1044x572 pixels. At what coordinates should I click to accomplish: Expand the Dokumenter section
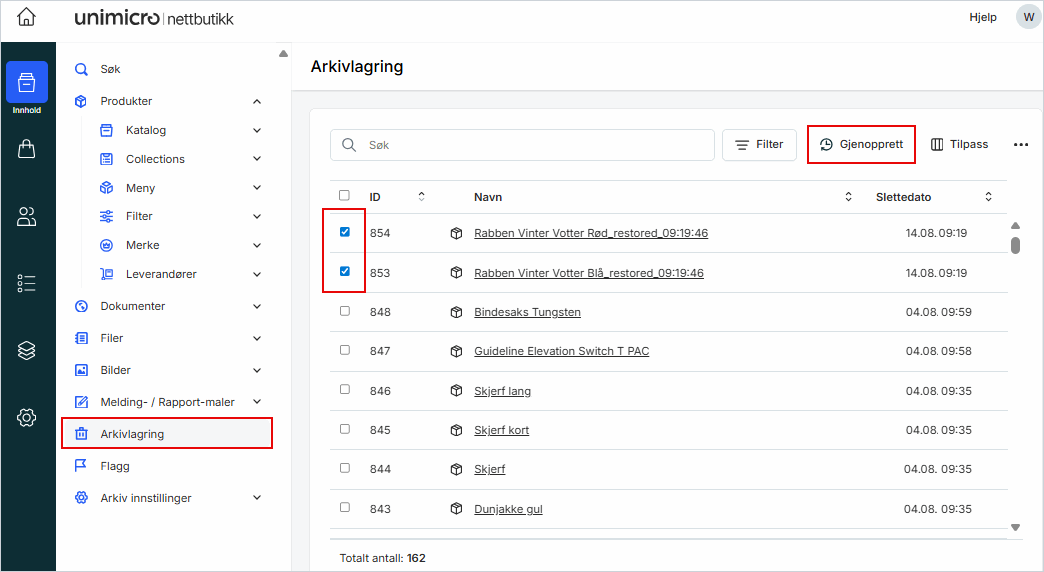(257, 306)
